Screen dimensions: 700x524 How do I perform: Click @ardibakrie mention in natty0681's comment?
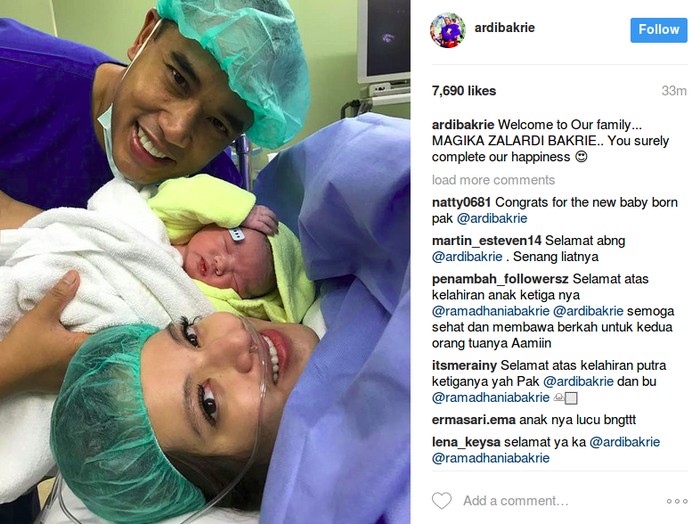point(492,218)
